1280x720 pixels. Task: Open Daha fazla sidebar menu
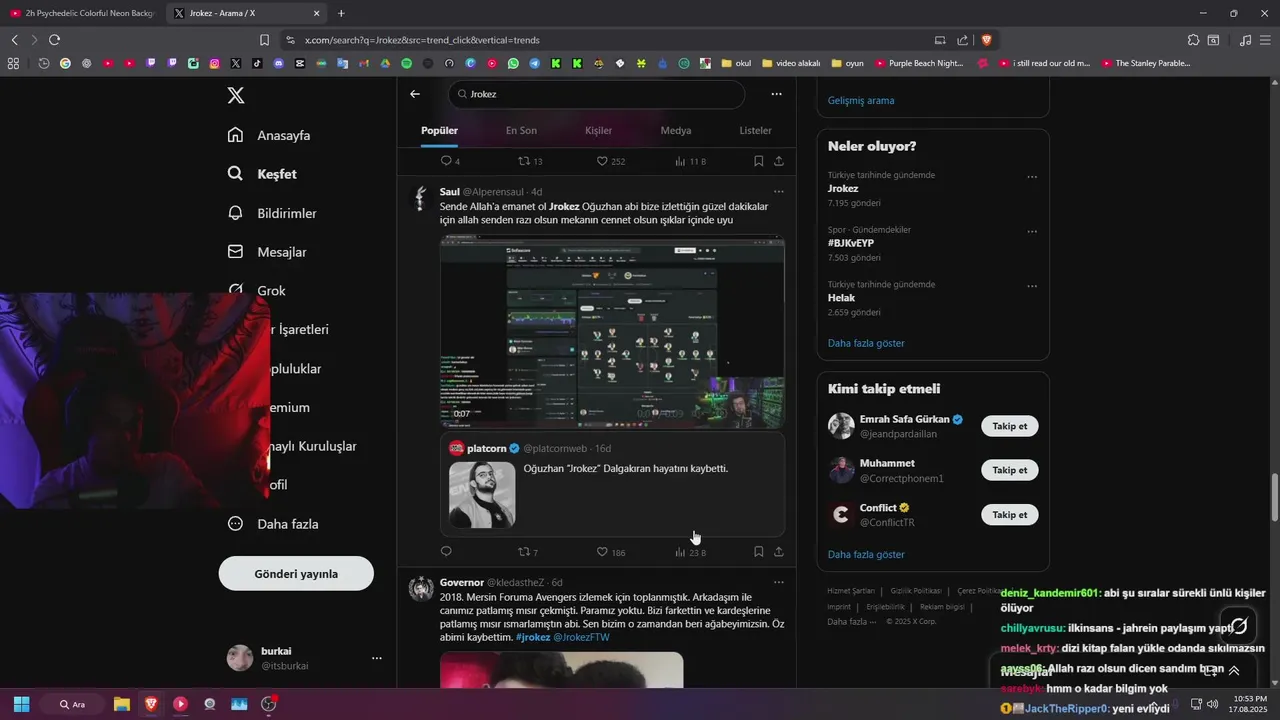[273, 524]
